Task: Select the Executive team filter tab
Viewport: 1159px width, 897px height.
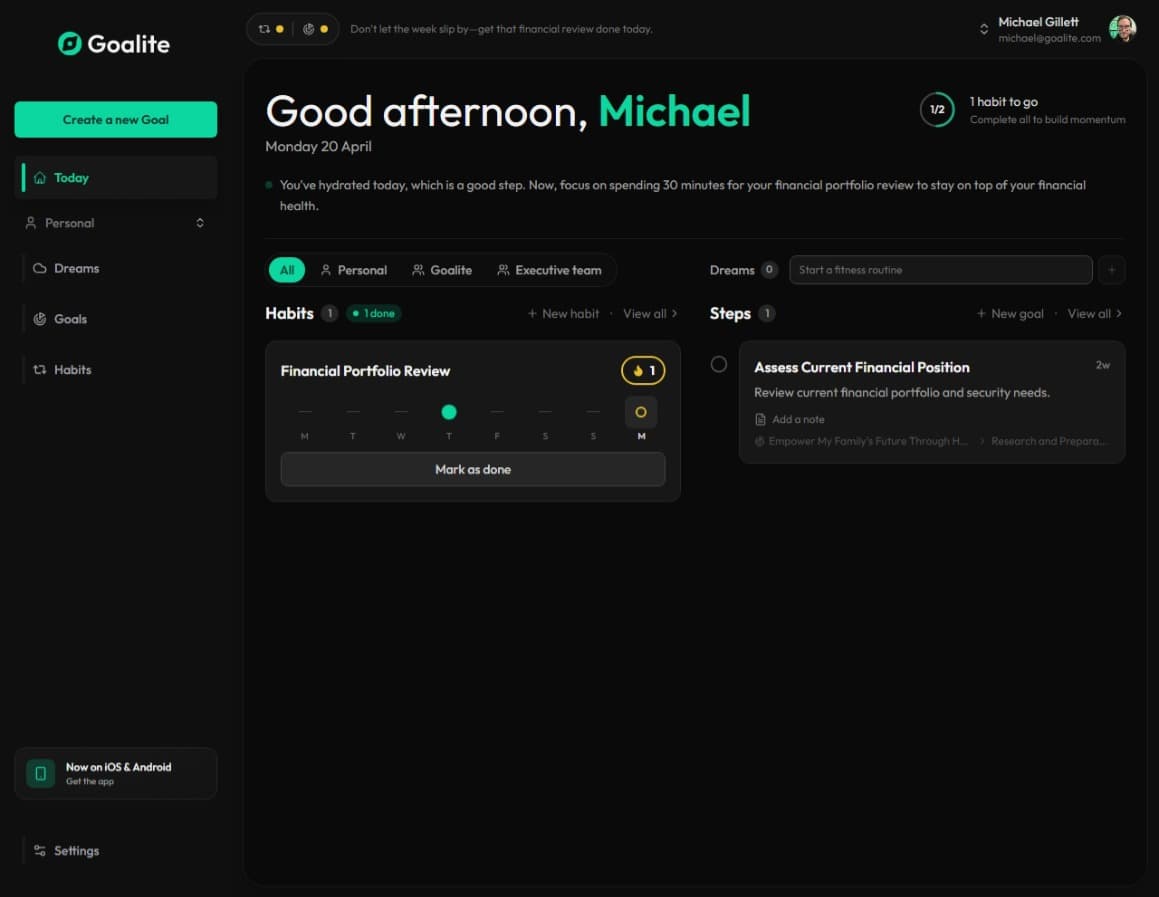Action: tap(550, 269)
